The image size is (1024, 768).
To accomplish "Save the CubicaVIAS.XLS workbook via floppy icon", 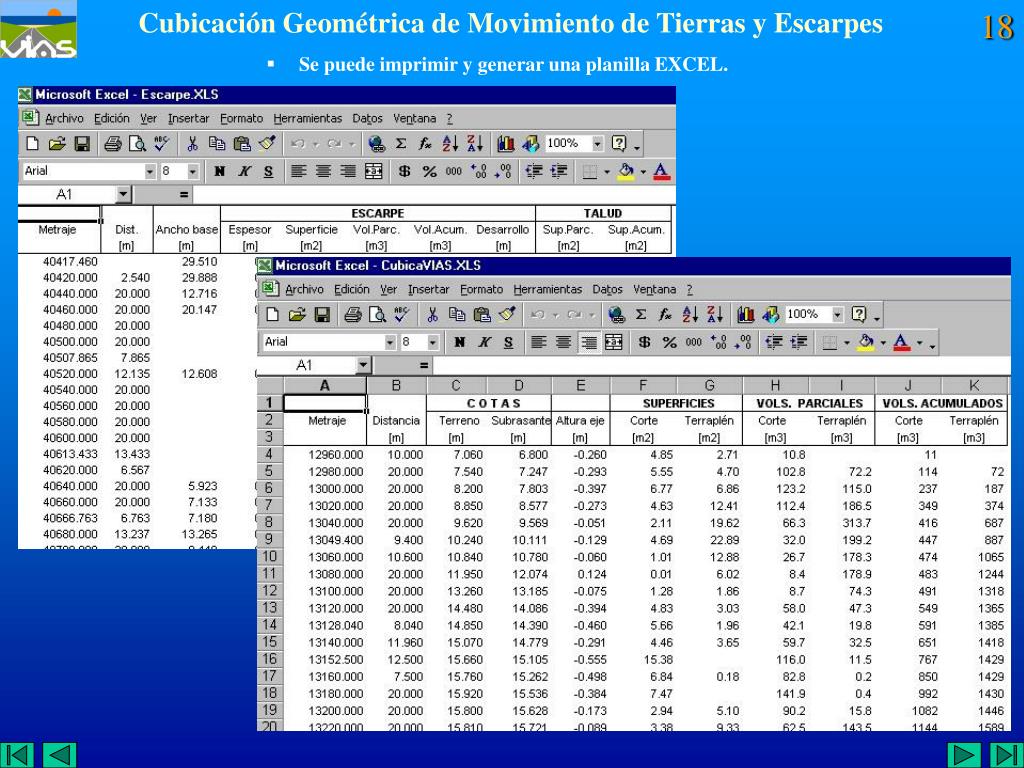I will point(321,315).
